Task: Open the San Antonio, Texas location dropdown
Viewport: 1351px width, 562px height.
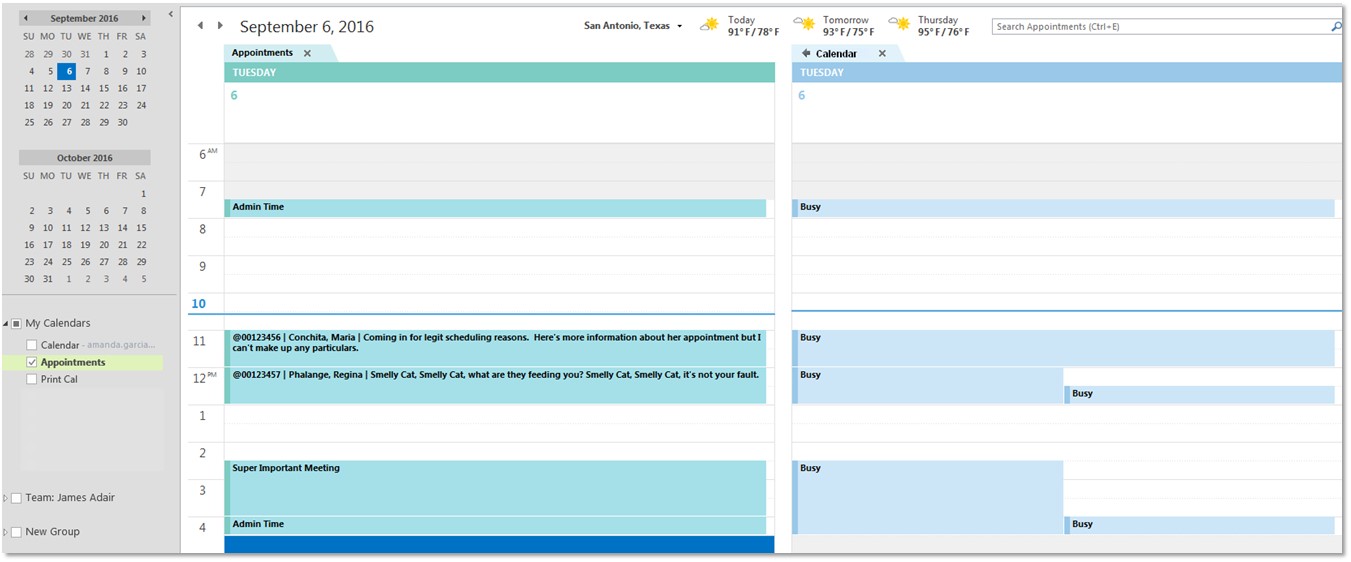Action: 680,26
